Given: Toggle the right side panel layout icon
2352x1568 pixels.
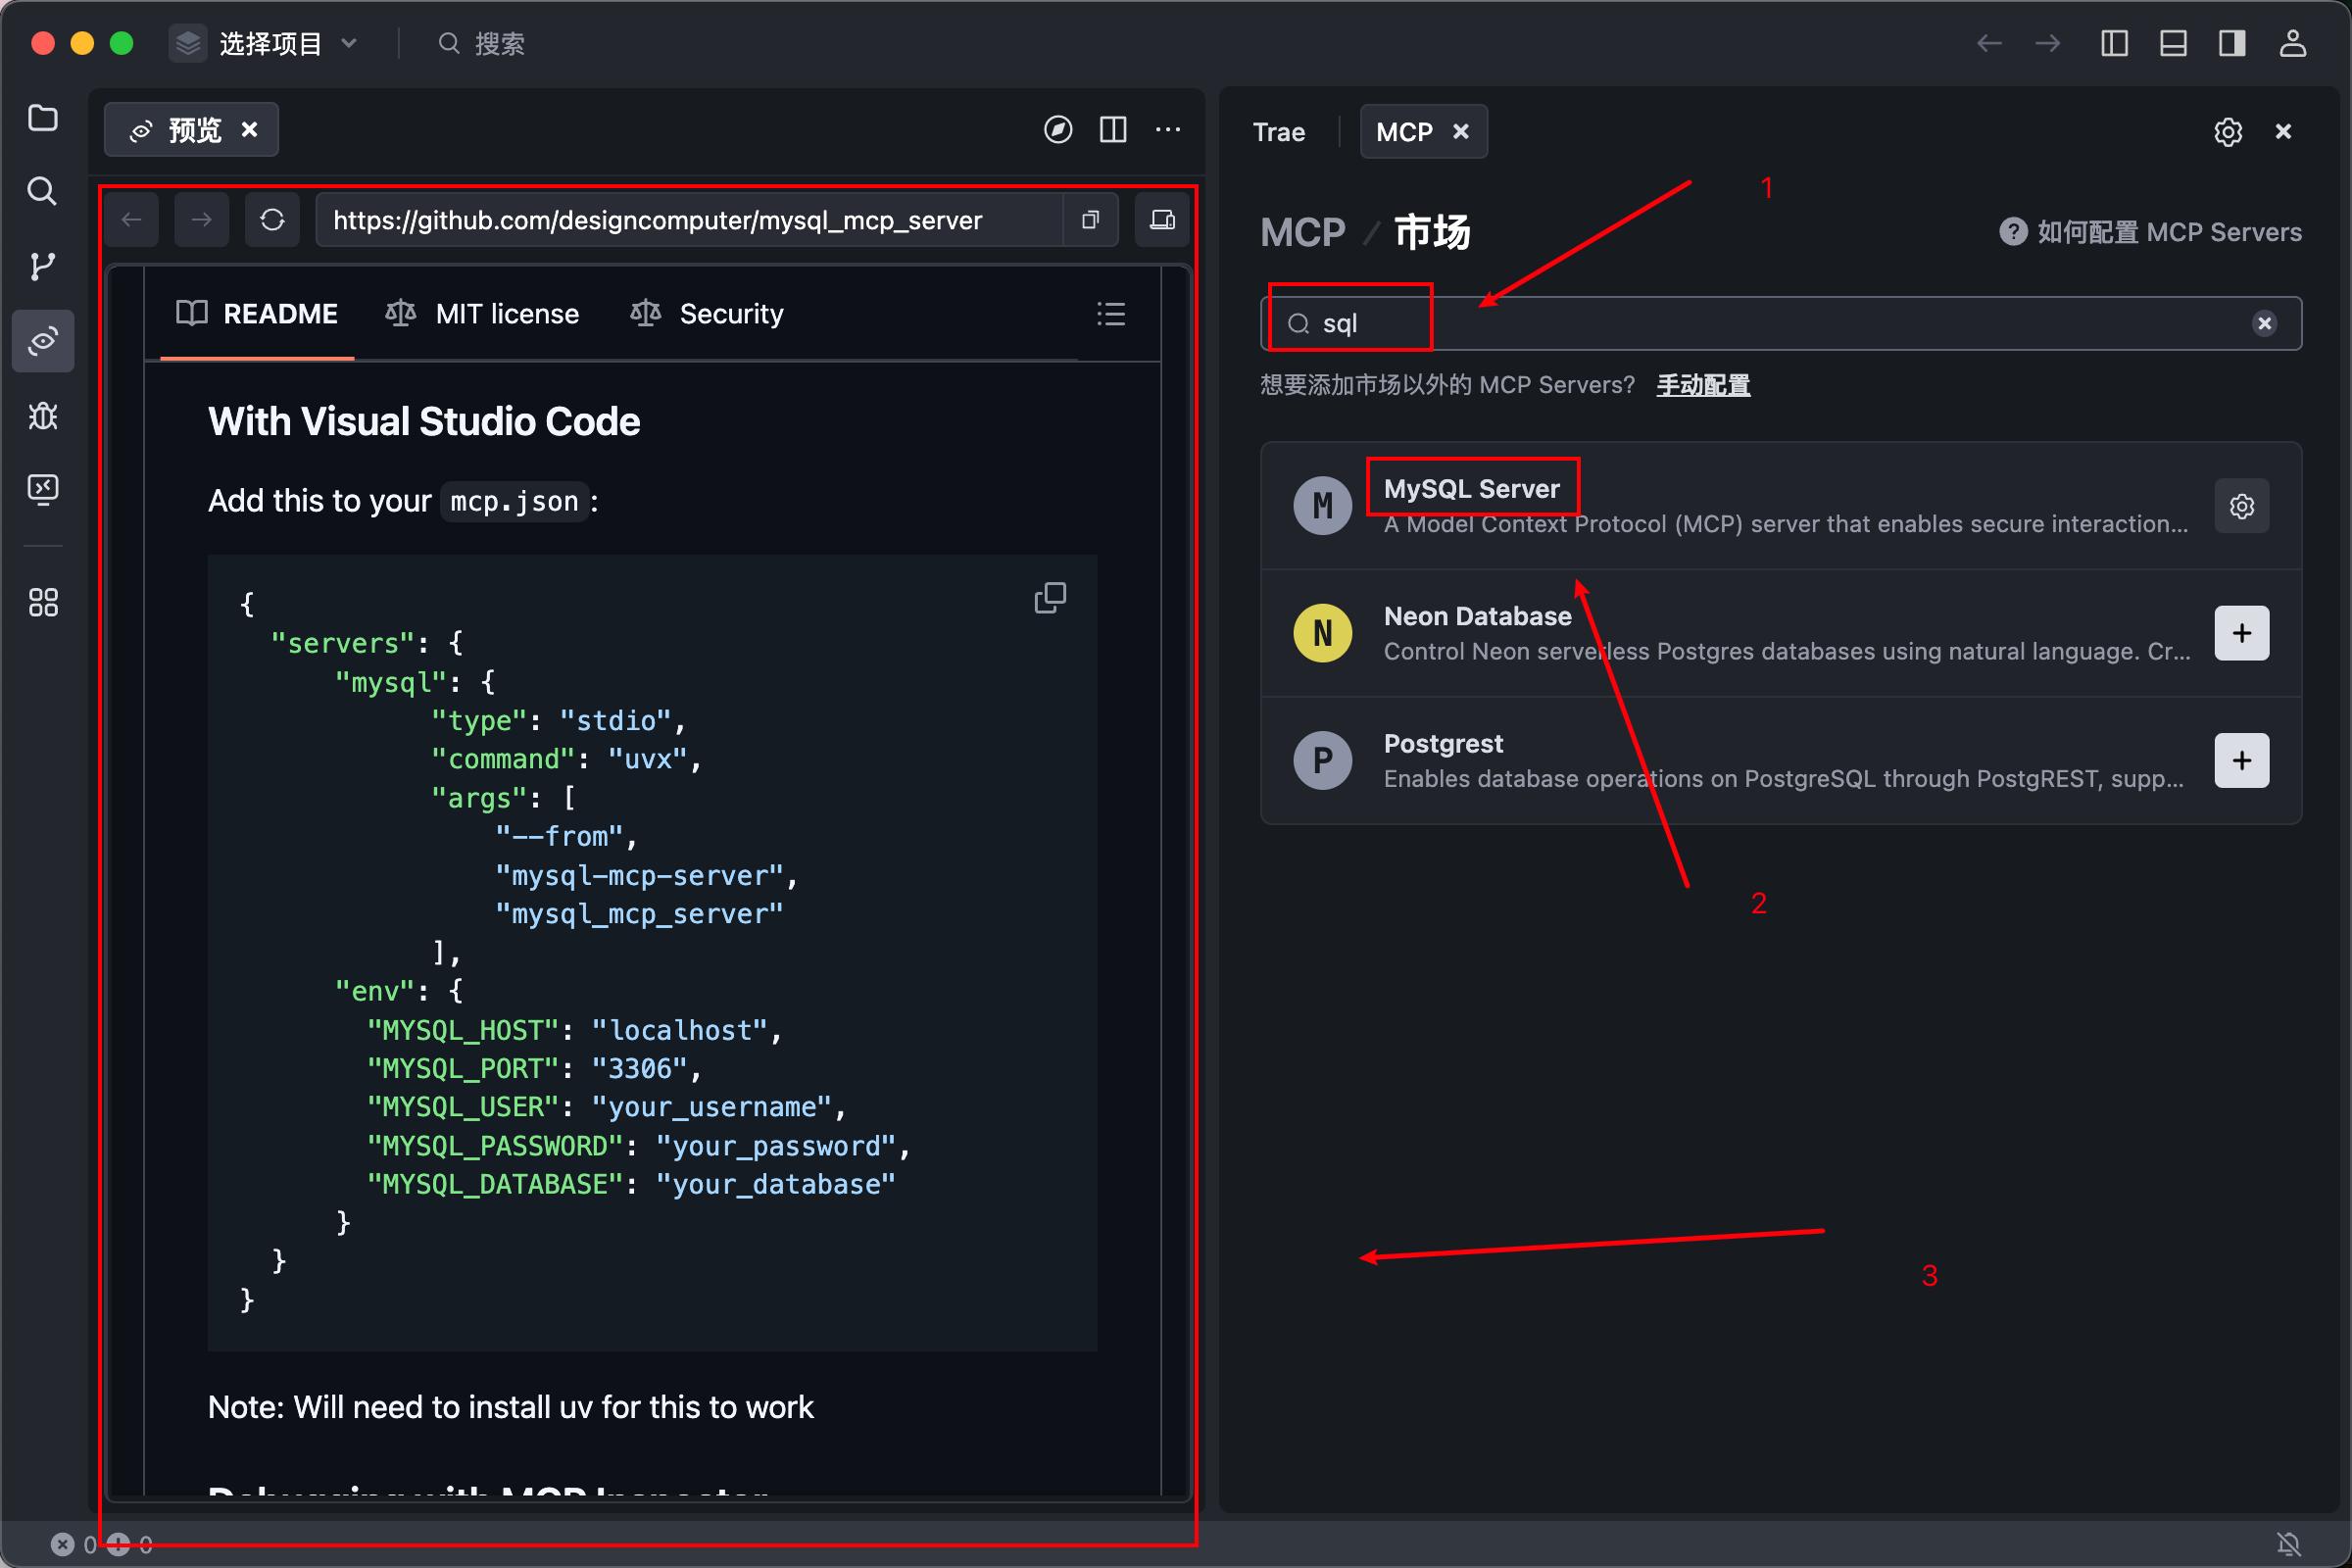Looking at the screenshot, I should (x=2231, y=43).
